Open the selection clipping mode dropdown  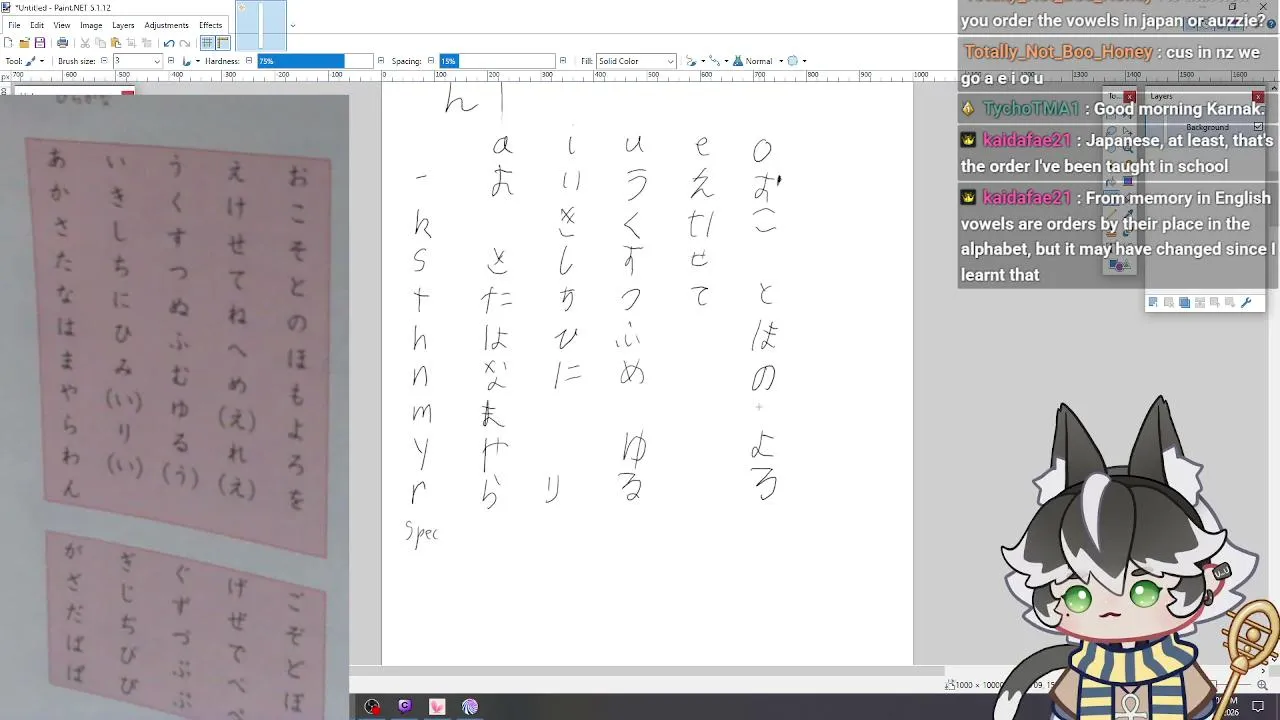(797, 61)
